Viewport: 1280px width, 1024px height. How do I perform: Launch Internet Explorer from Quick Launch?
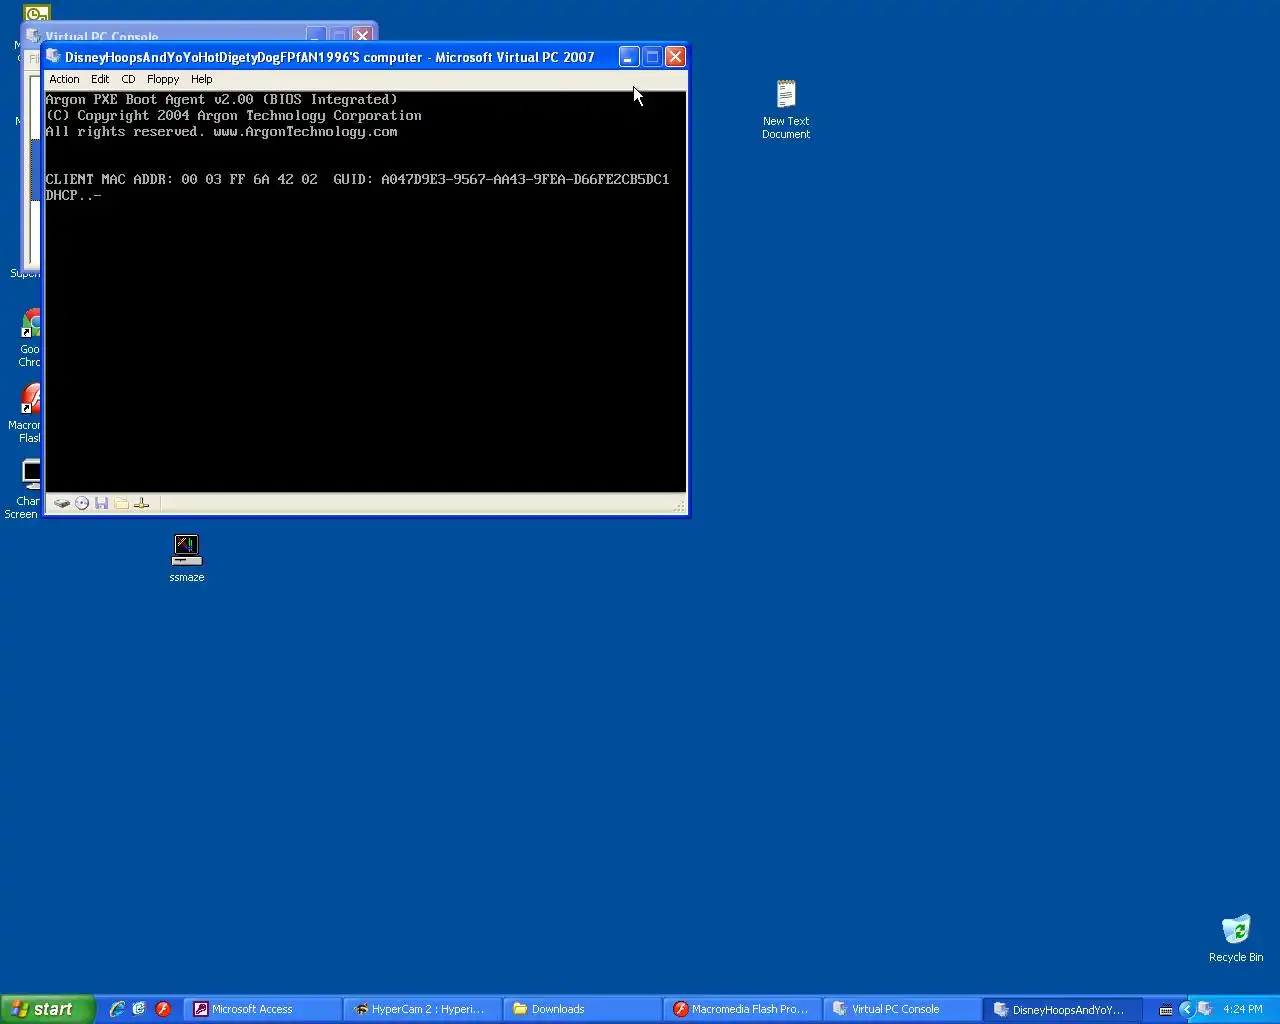(117, 1009)
